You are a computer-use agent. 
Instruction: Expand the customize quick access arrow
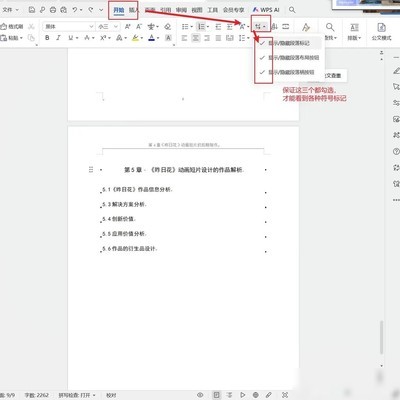click(101, 10)
